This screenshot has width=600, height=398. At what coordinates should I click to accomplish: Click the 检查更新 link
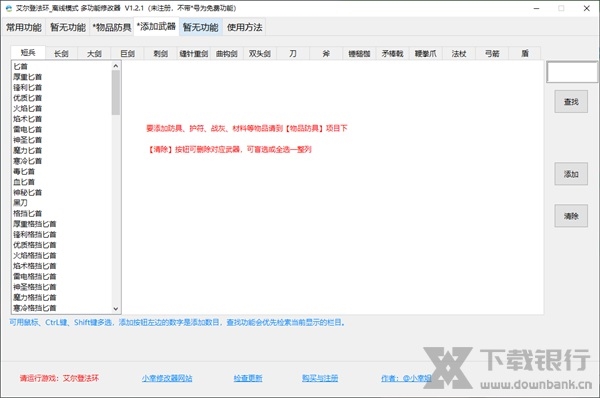248,378
